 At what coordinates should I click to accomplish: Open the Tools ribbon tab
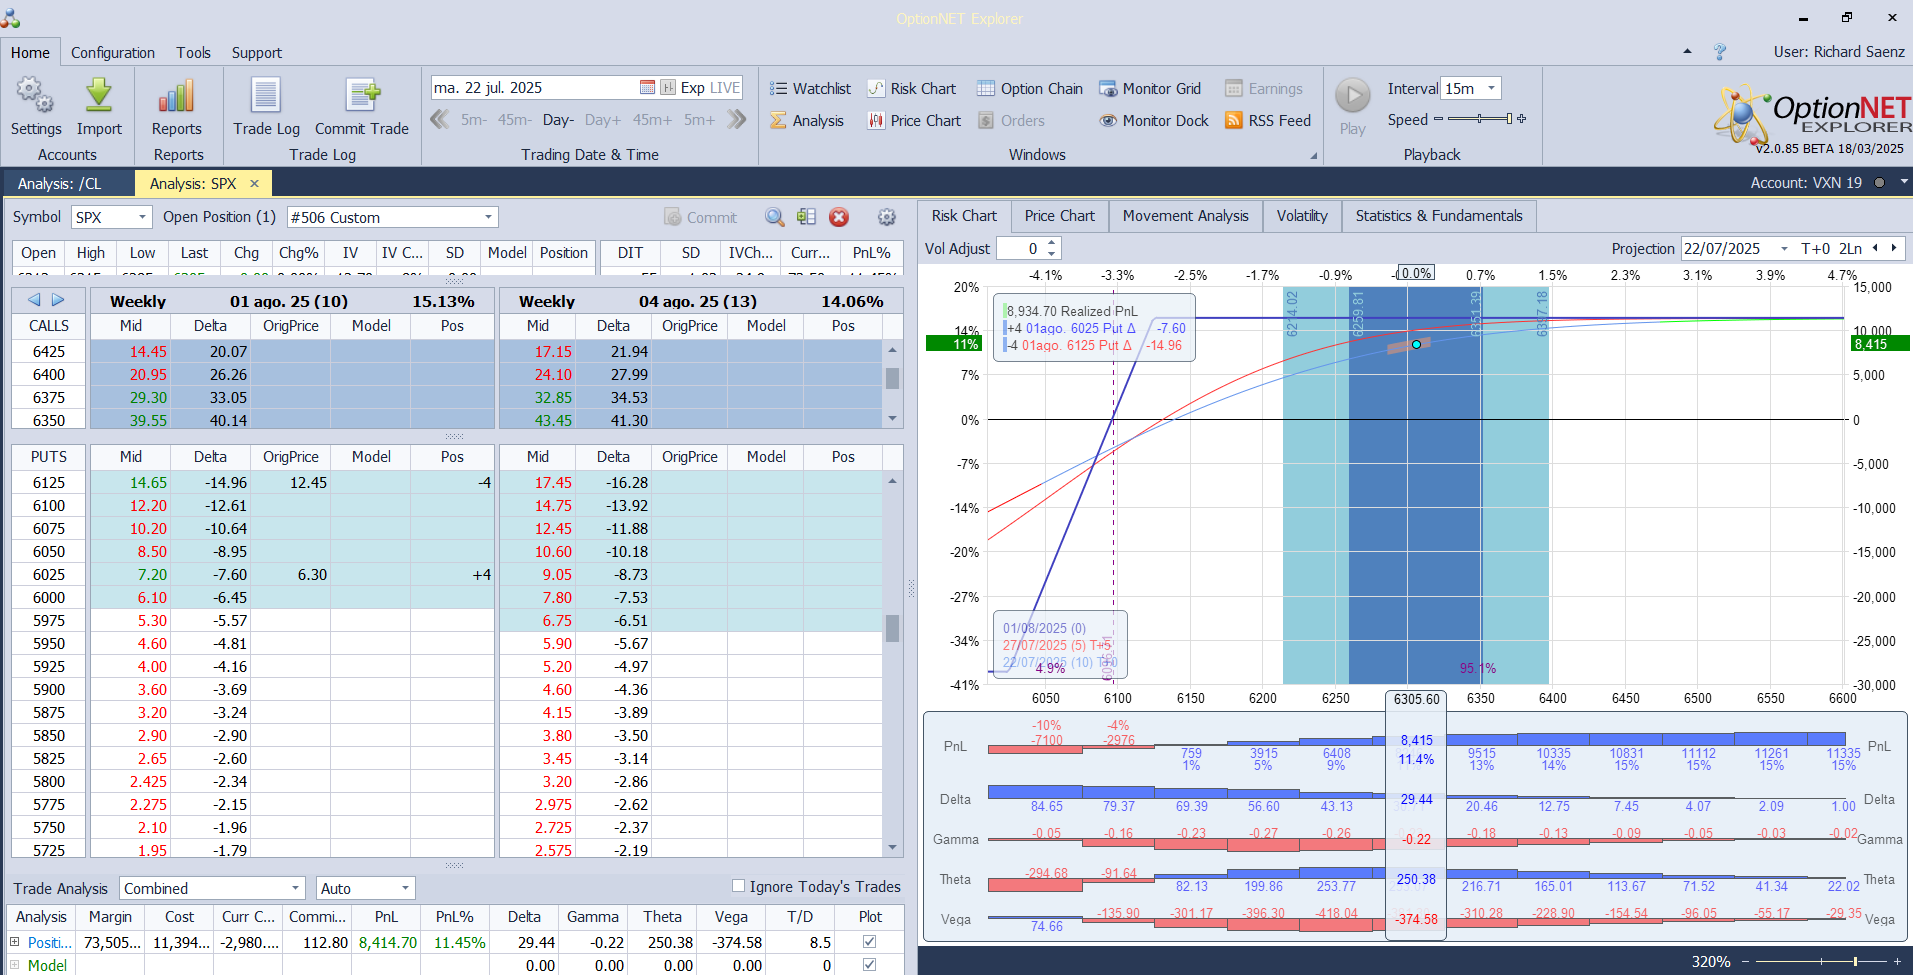pyautogui.click(x=194, y=53)
